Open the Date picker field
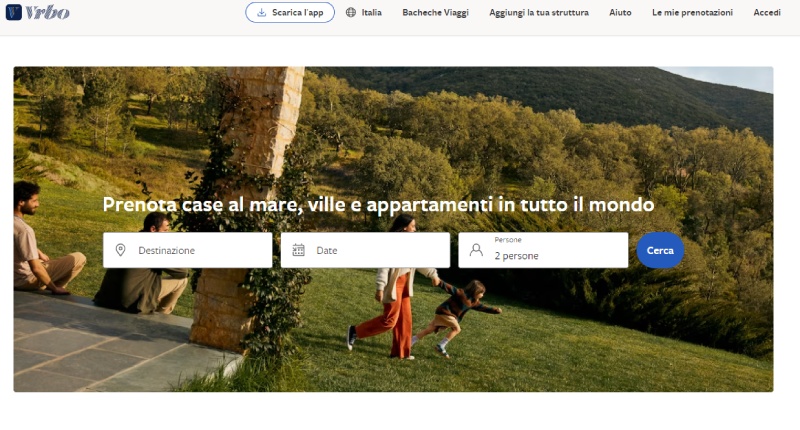 (365, 250)
